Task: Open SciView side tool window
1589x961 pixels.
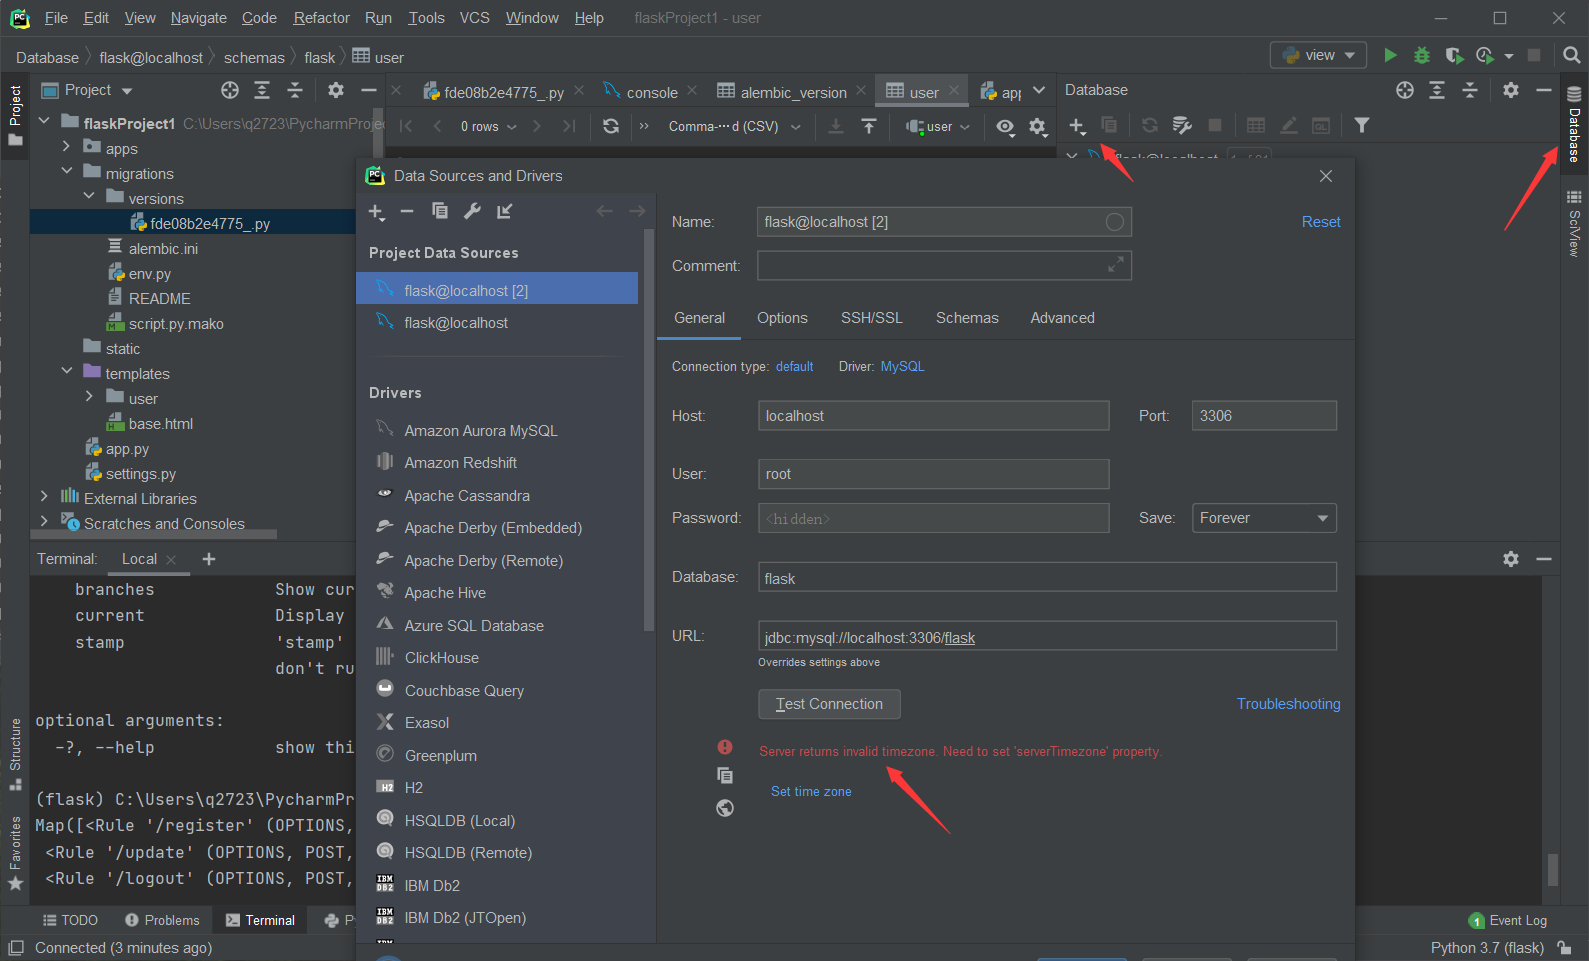Action: (1574, 223)
